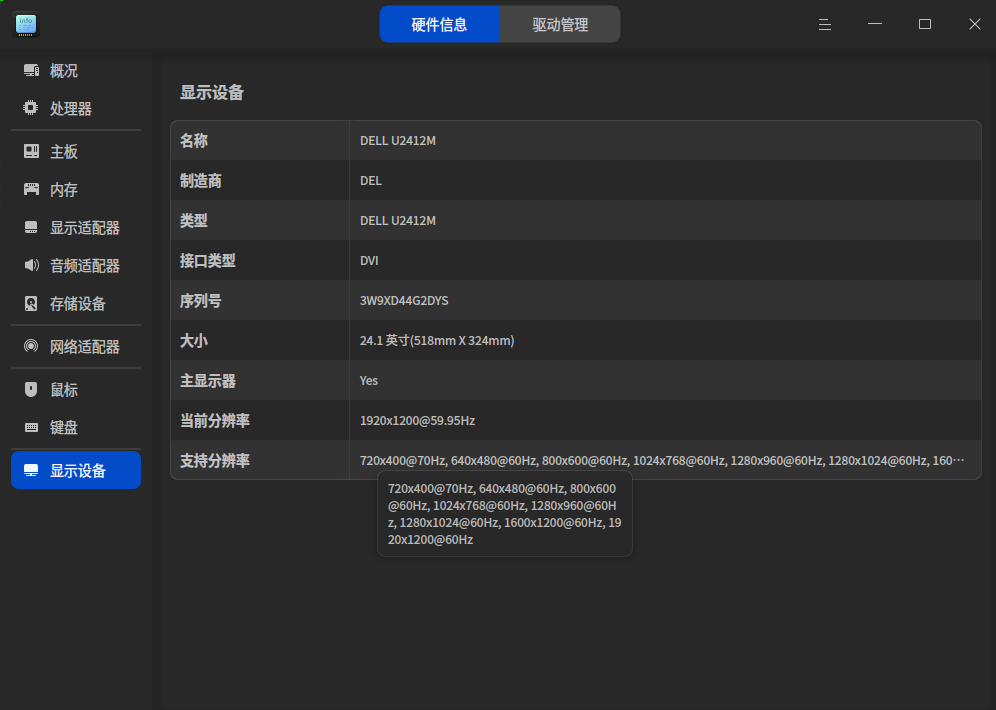Maximize the device manager window
996x710 pixels.
(925, 24)
